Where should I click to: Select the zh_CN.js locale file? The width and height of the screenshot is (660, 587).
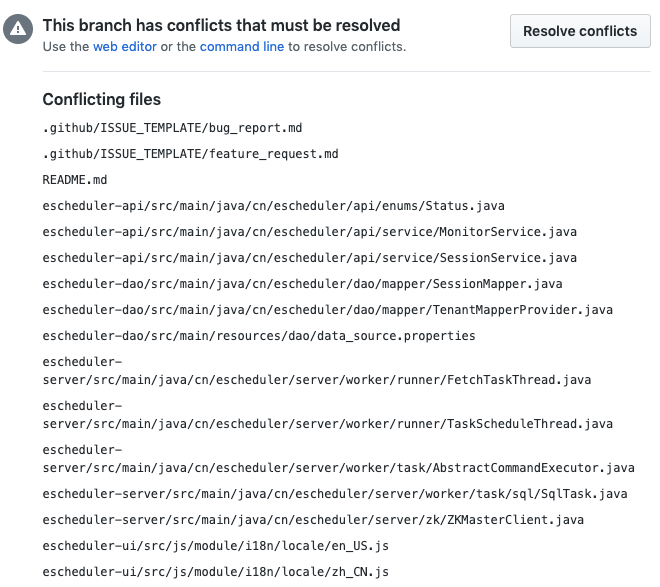216,572
